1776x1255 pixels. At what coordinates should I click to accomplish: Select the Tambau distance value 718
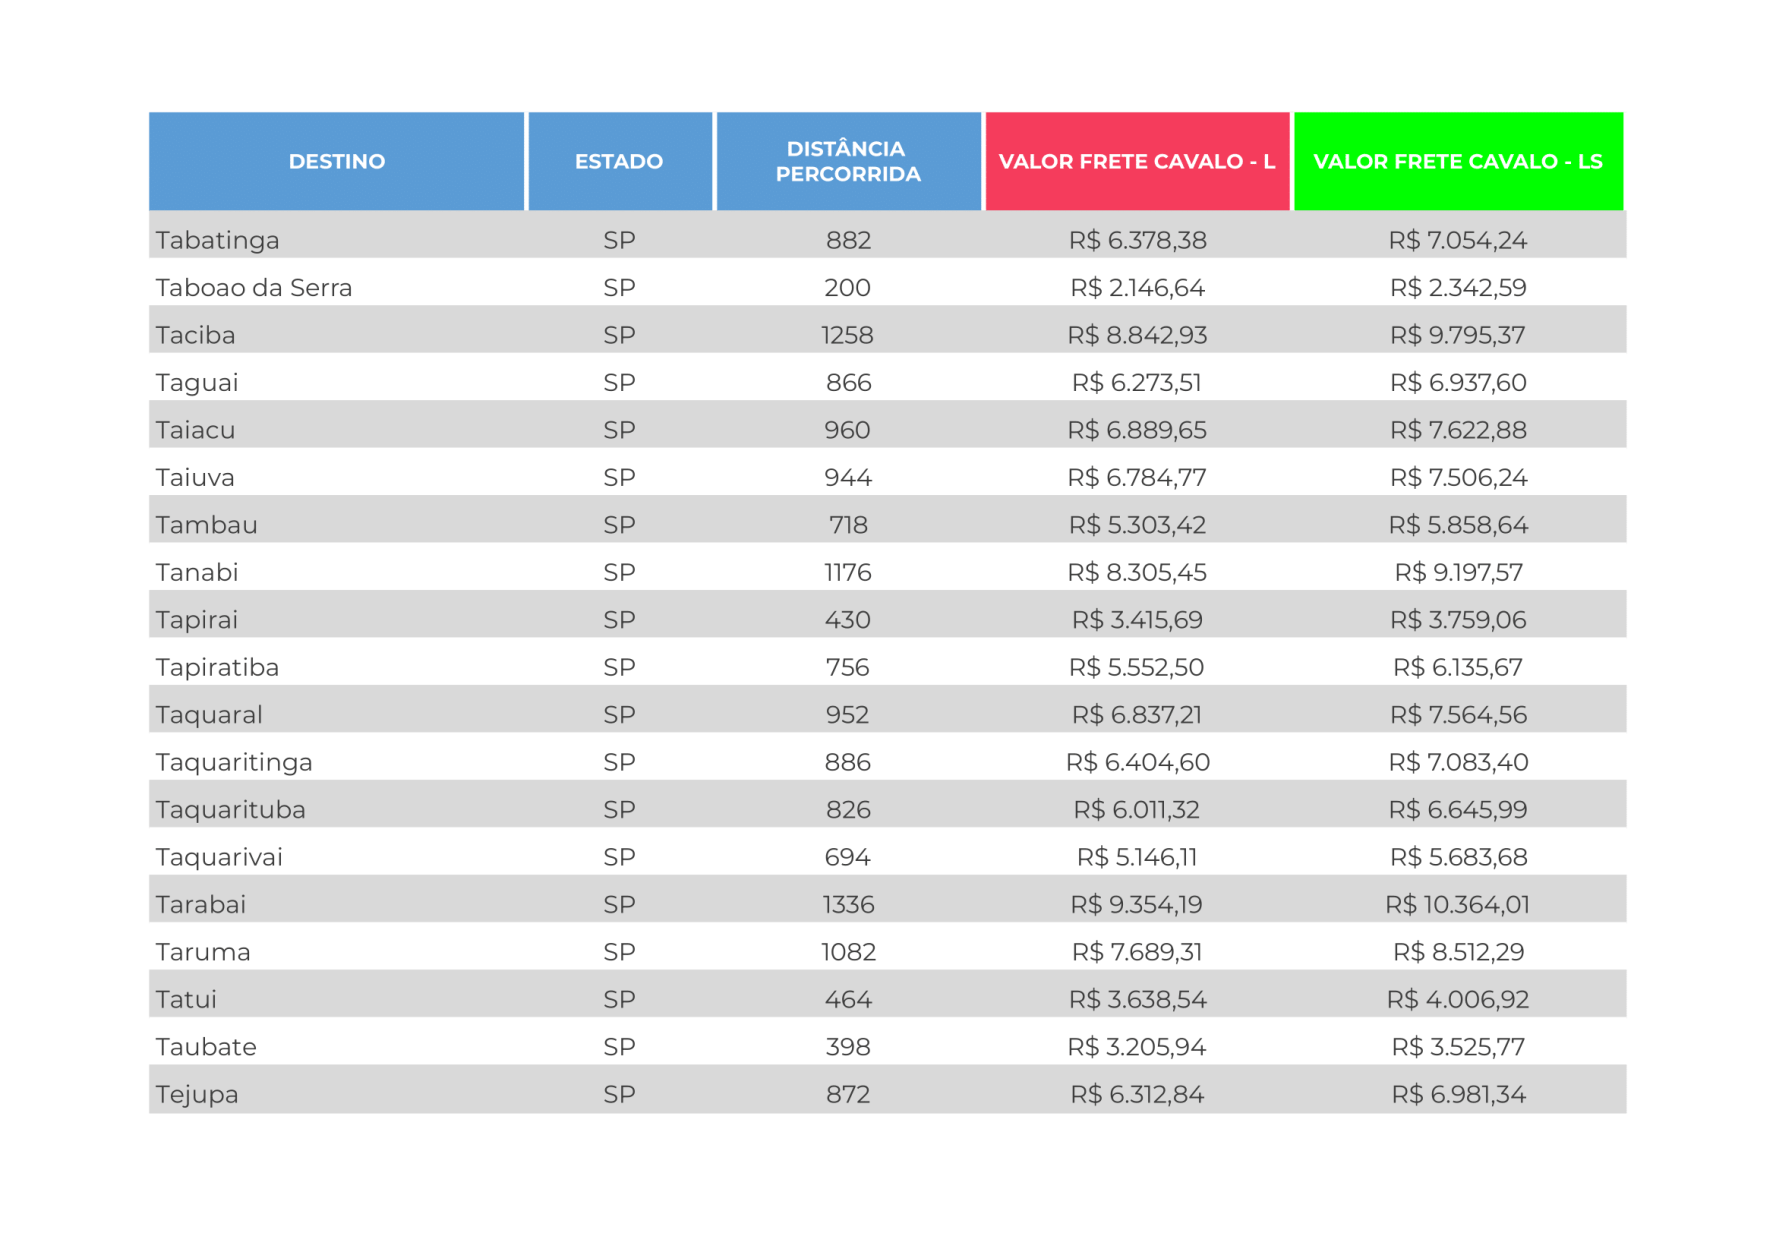pos(847,525)
